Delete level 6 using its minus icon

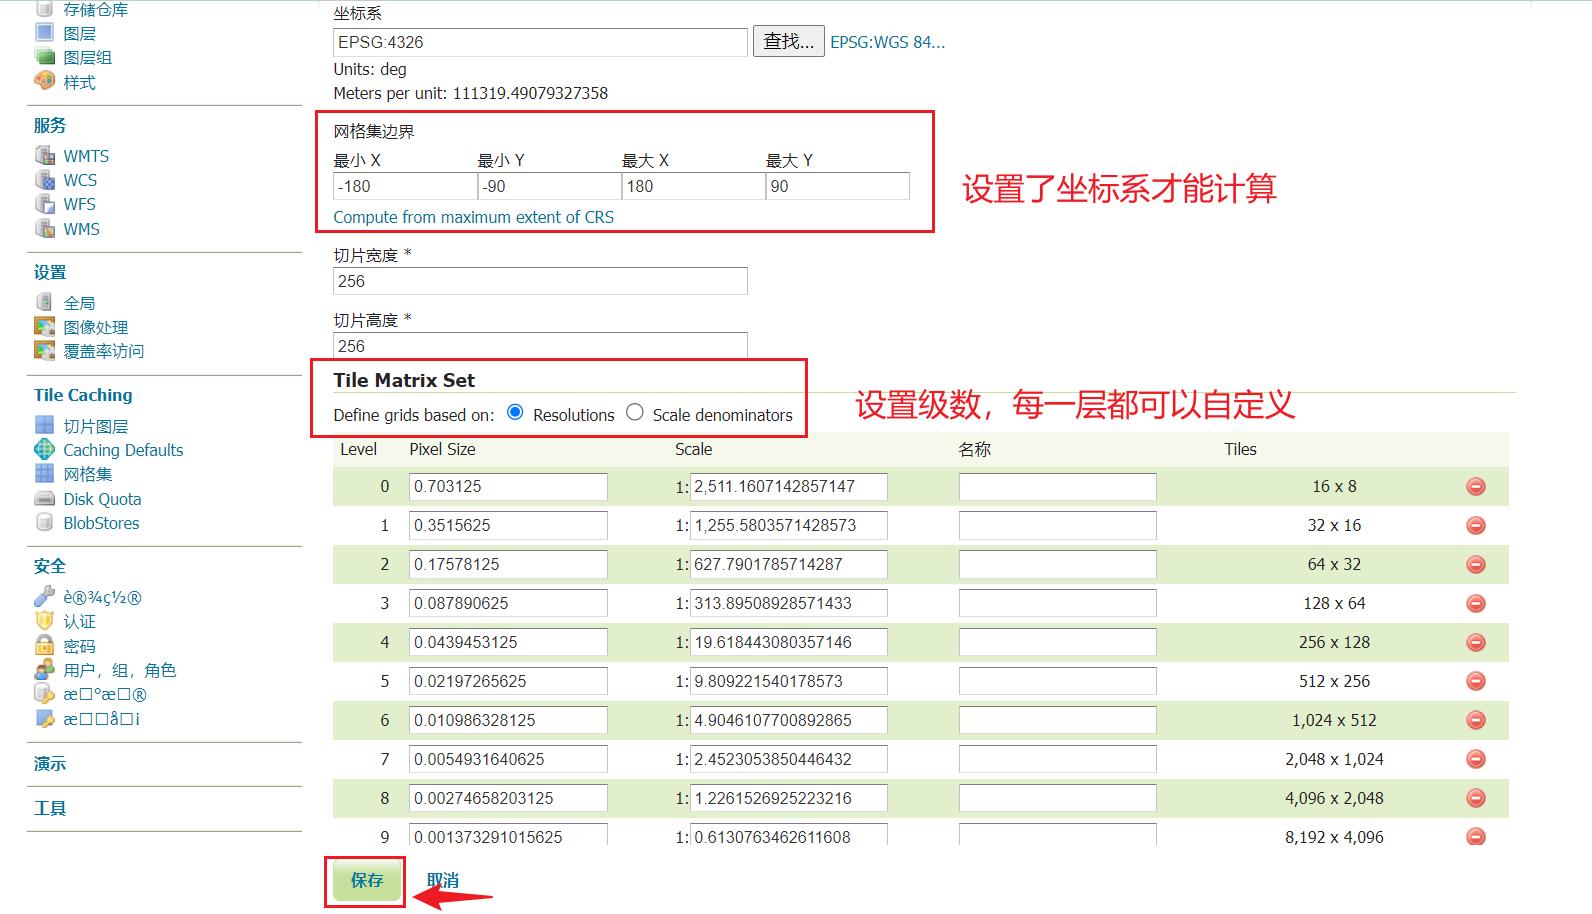pyautogui.click(x=1475, y=721)
